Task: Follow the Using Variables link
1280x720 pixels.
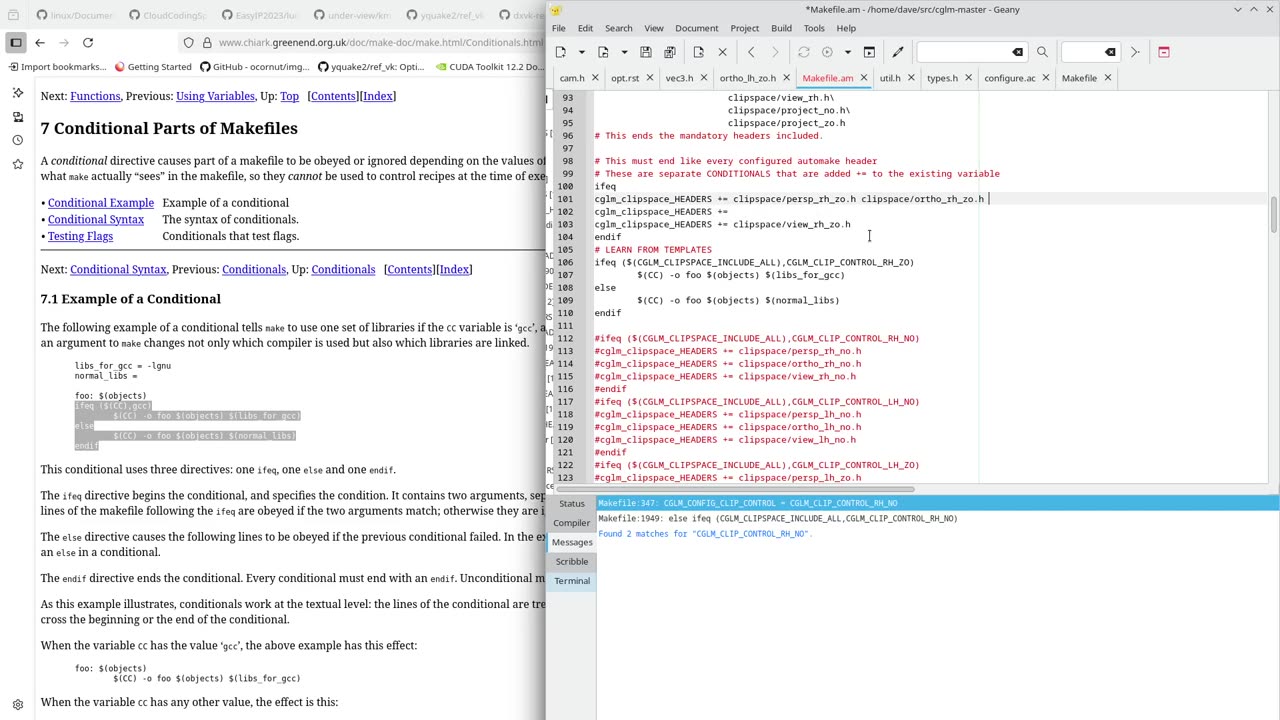Action: tap(215, 96)
